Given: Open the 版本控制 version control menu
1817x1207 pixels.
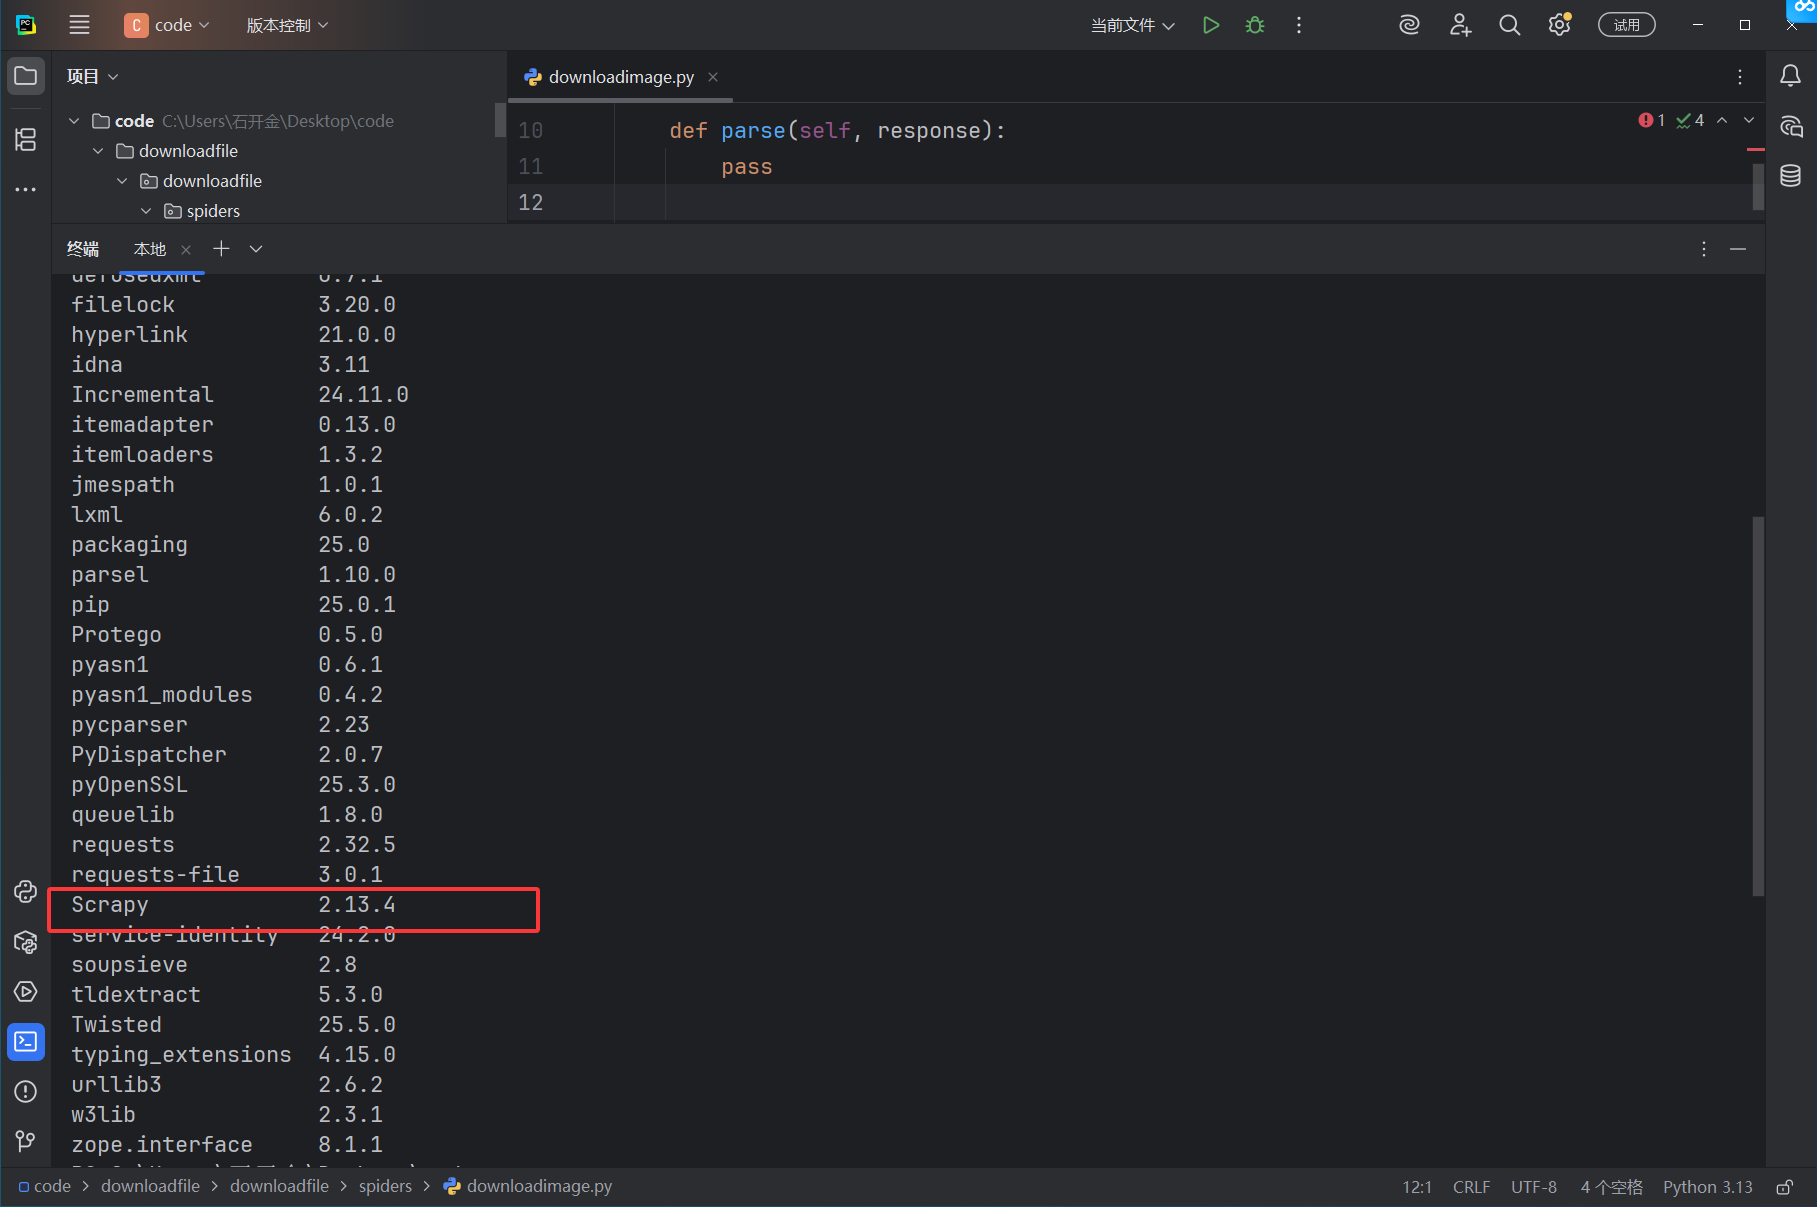Looking at the screenshot, I should click(287, 25).
